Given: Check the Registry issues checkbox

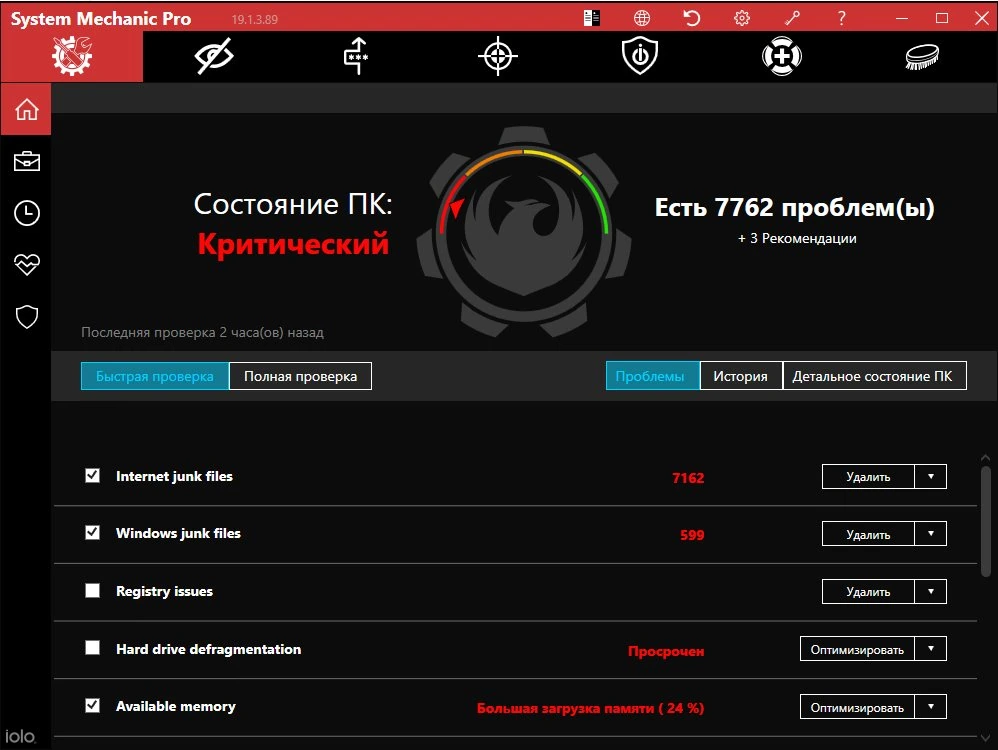Looking at the screenshot, I should point(92,591).
